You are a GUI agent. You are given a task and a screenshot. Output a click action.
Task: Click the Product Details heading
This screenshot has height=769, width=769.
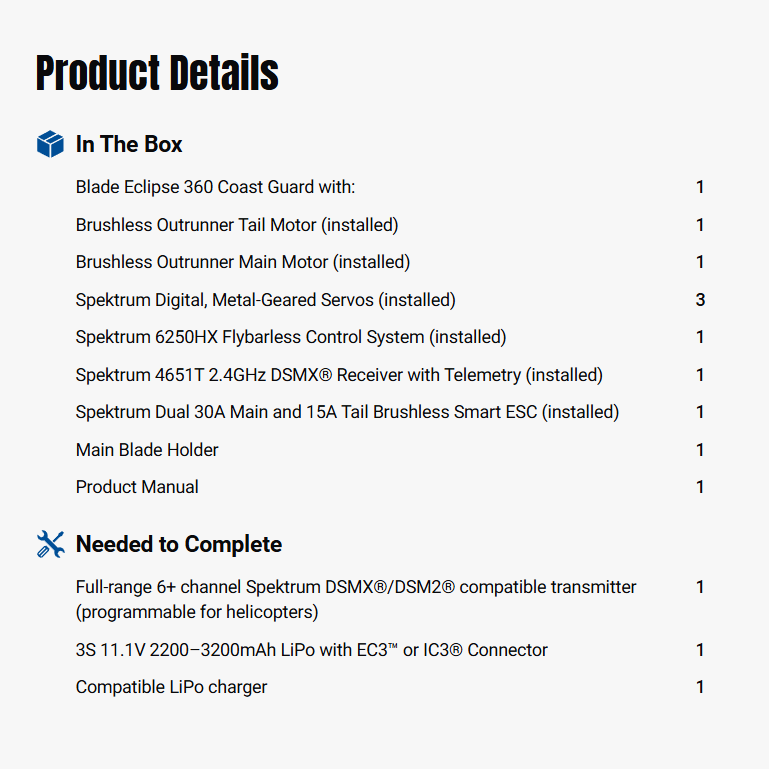[157, 73]
